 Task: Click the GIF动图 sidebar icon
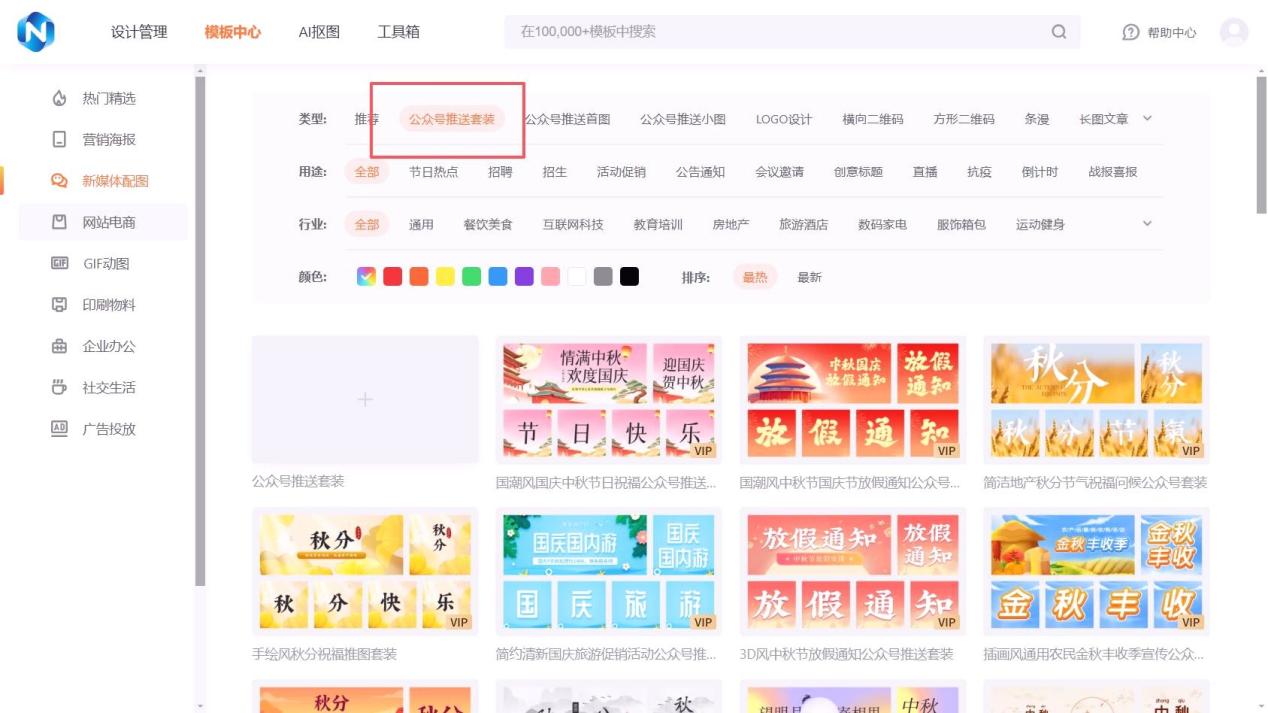[59, 264]
